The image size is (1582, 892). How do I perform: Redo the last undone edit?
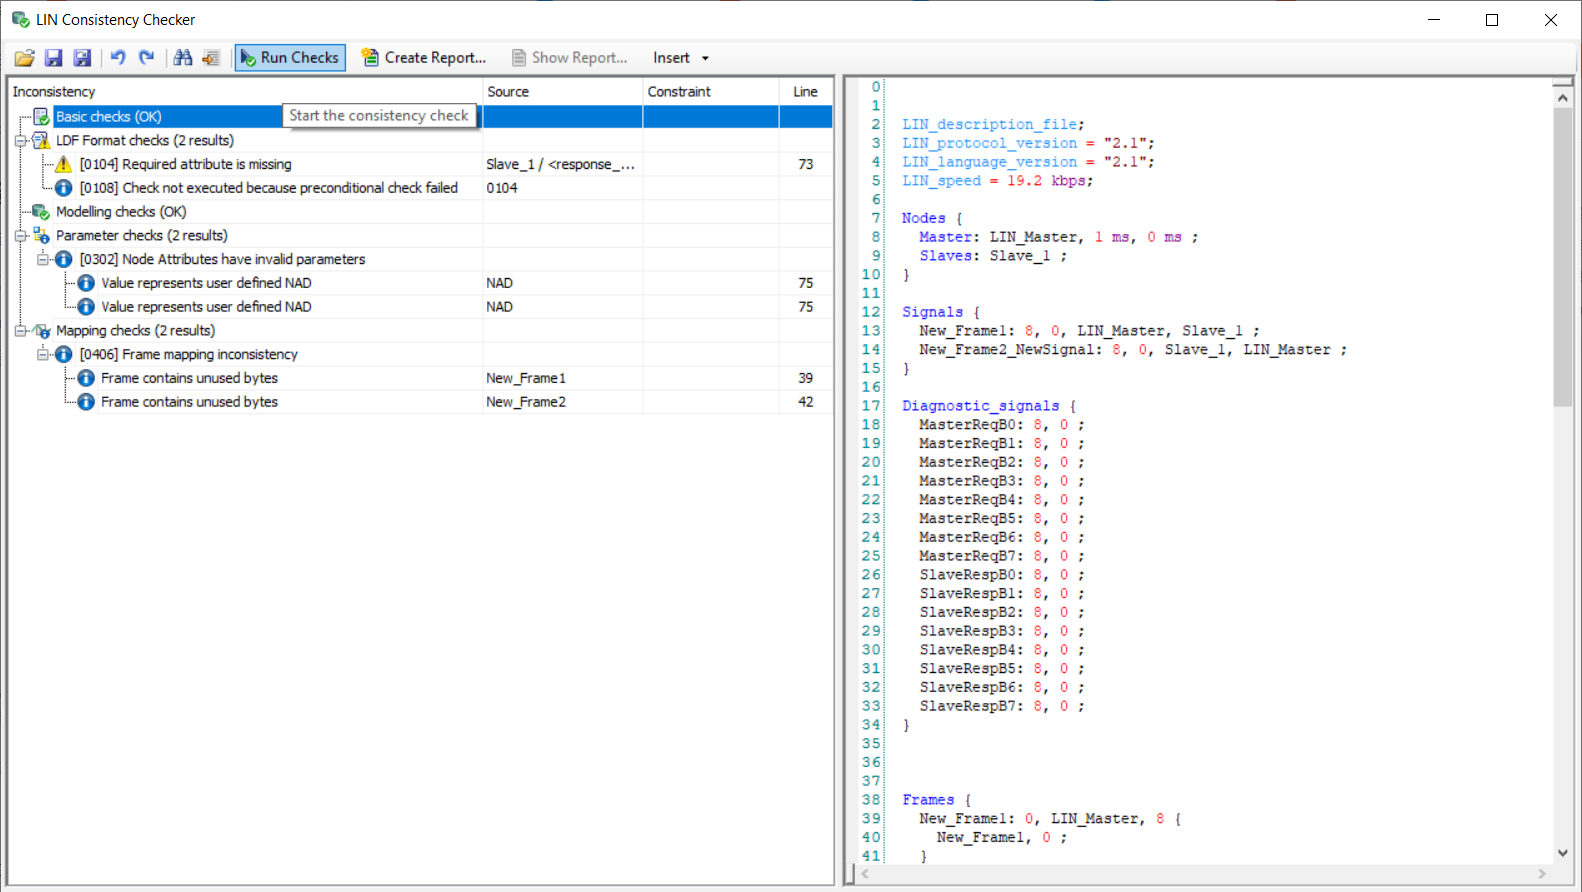coord(147,58)
